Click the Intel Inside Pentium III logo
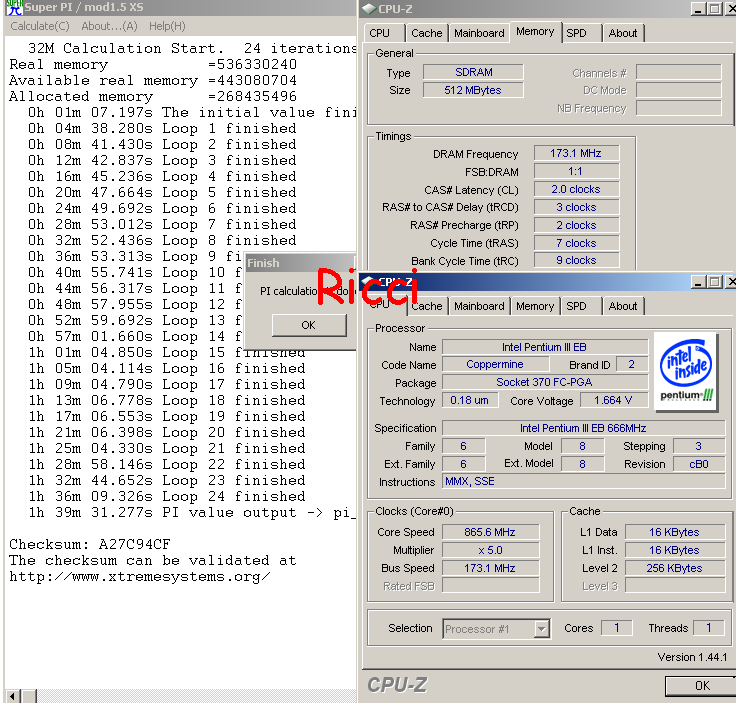Image resolution: width=736 pixels, height=703 pixels. click(686, 371)
